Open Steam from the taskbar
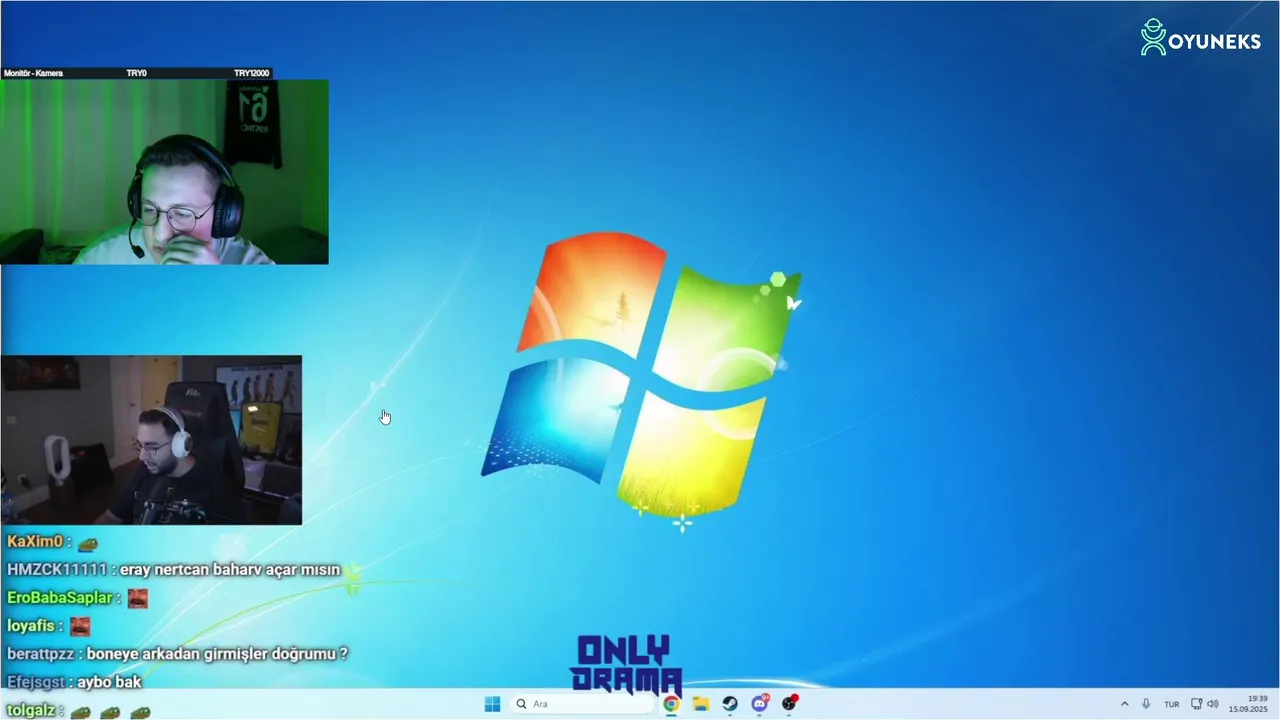 [x=730, y=704]
